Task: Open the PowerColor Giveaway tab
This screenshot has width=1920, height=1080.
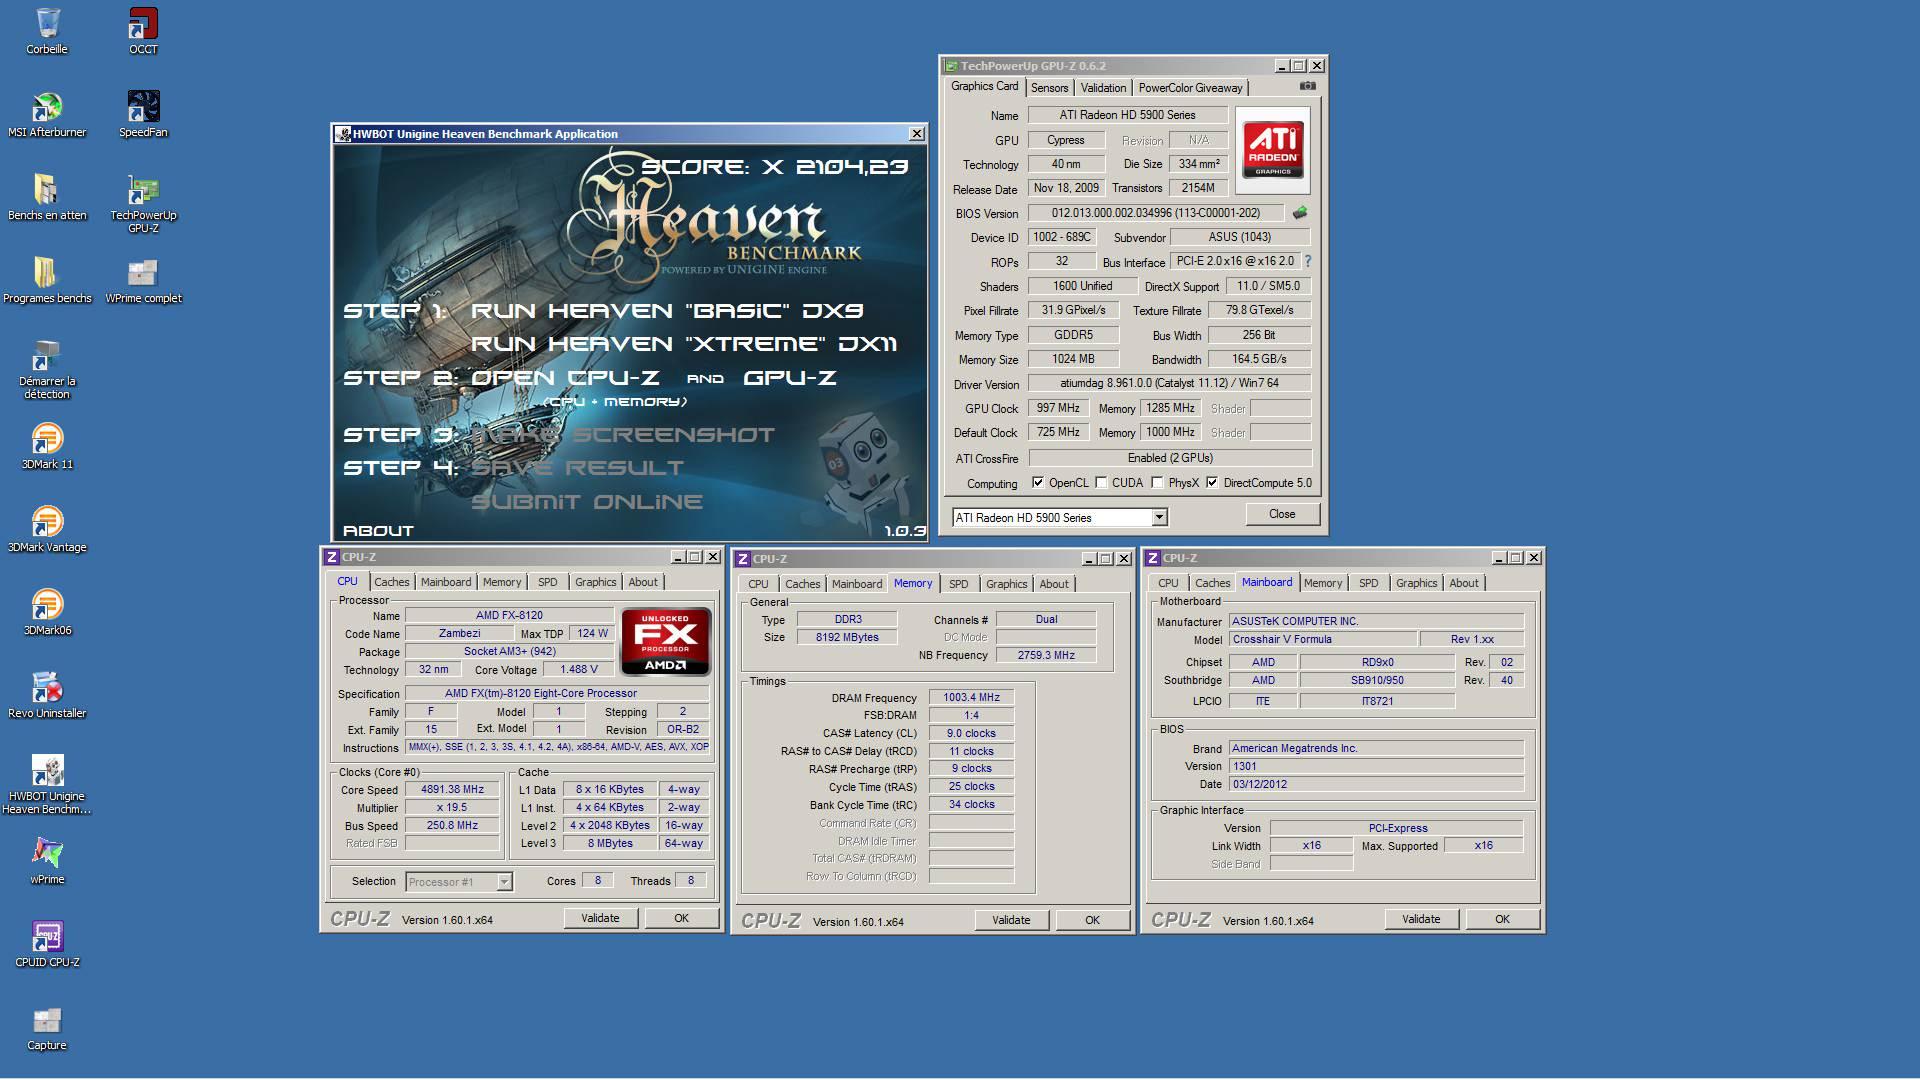Action: point(1190,88)
